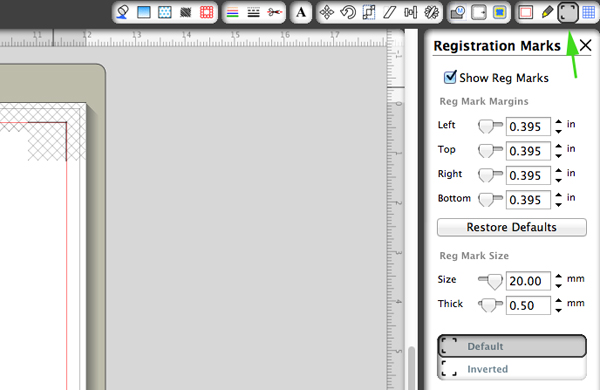Image resolution: width=600 pixels, height=390 pixels.
Task: Select the pencil Sketch Pen tool
Action: point(547,13)
